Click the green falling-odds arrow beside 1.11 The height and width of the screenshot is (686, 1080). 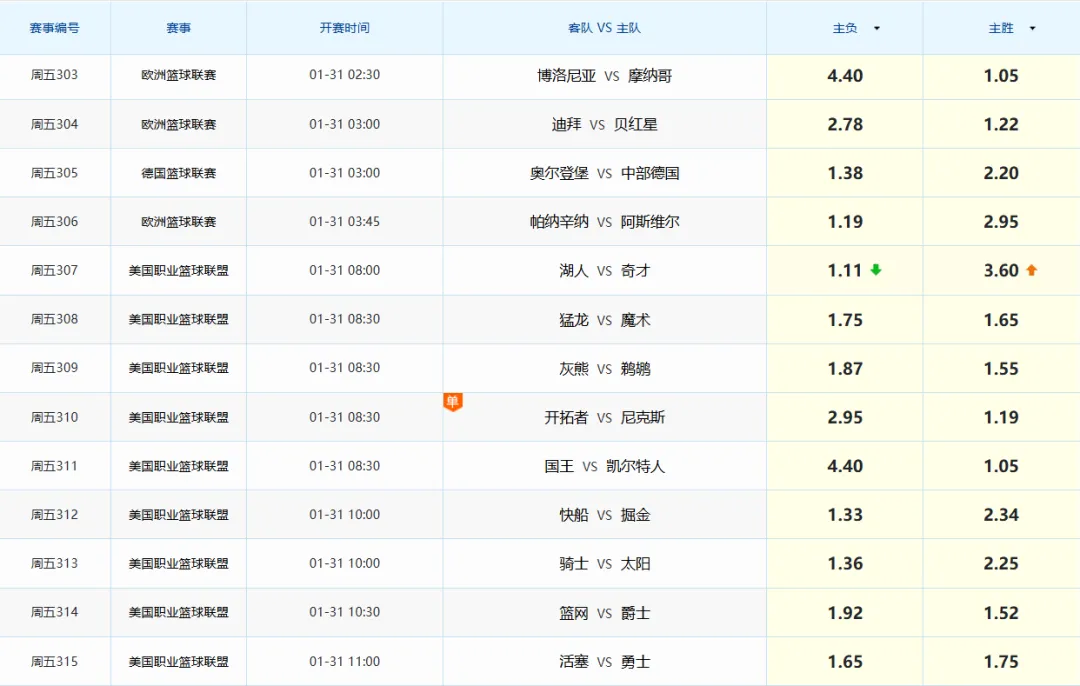click(875, 271)
